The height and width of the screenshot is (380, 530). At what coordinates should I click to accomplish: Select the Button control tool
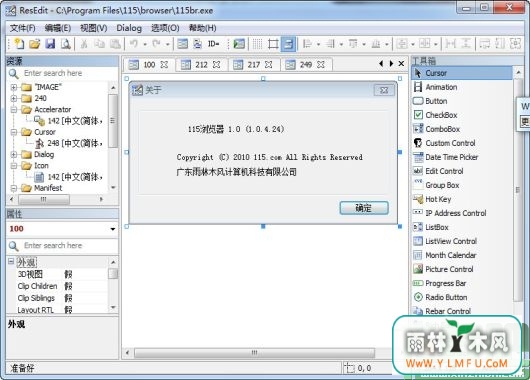(462, 101)
